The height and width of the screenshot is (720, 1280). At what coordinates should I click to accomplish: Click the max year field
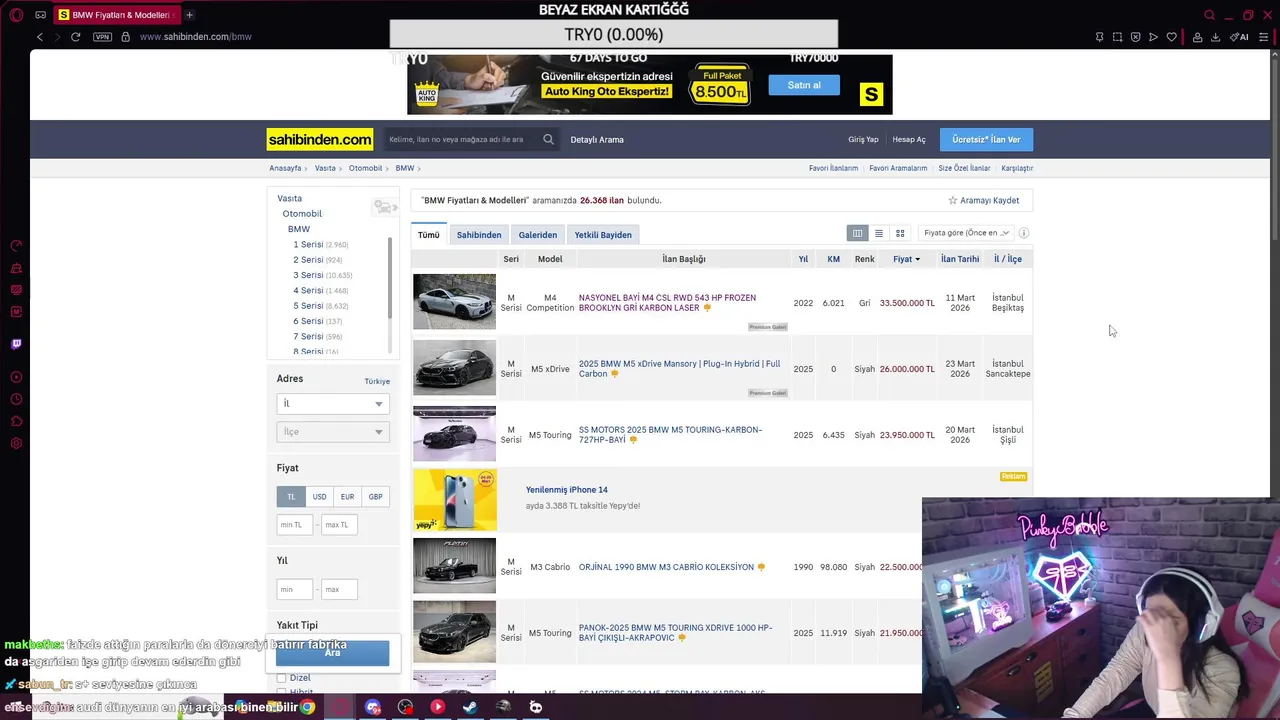pyautogui.click(x=339, y=590)
